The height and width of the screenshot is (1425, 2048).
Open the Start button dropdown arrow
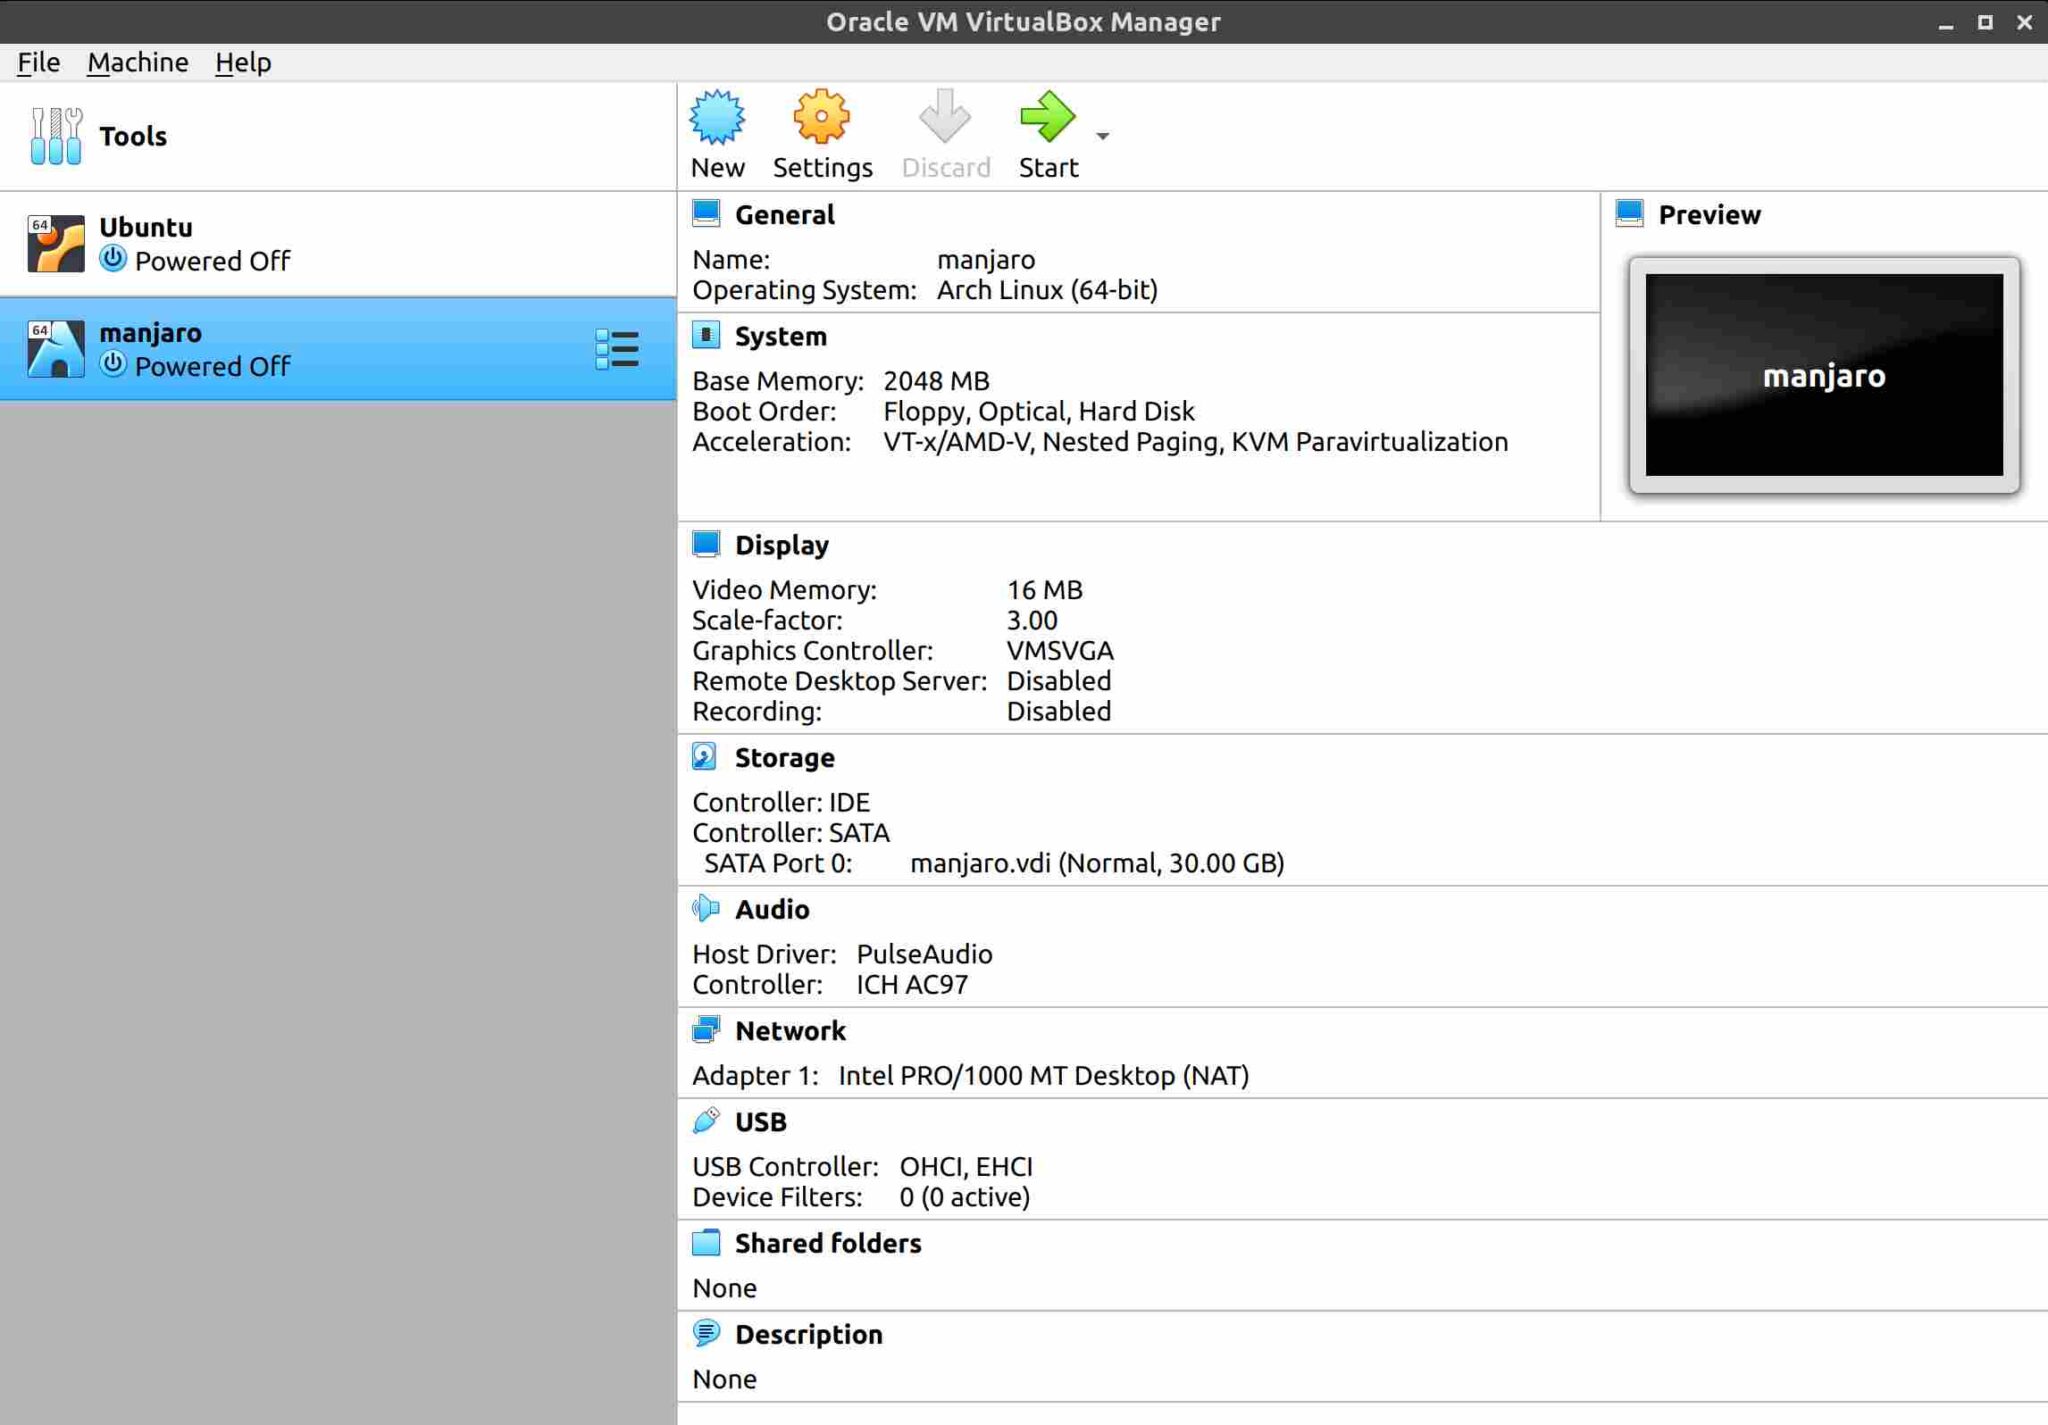[1103, 136]
